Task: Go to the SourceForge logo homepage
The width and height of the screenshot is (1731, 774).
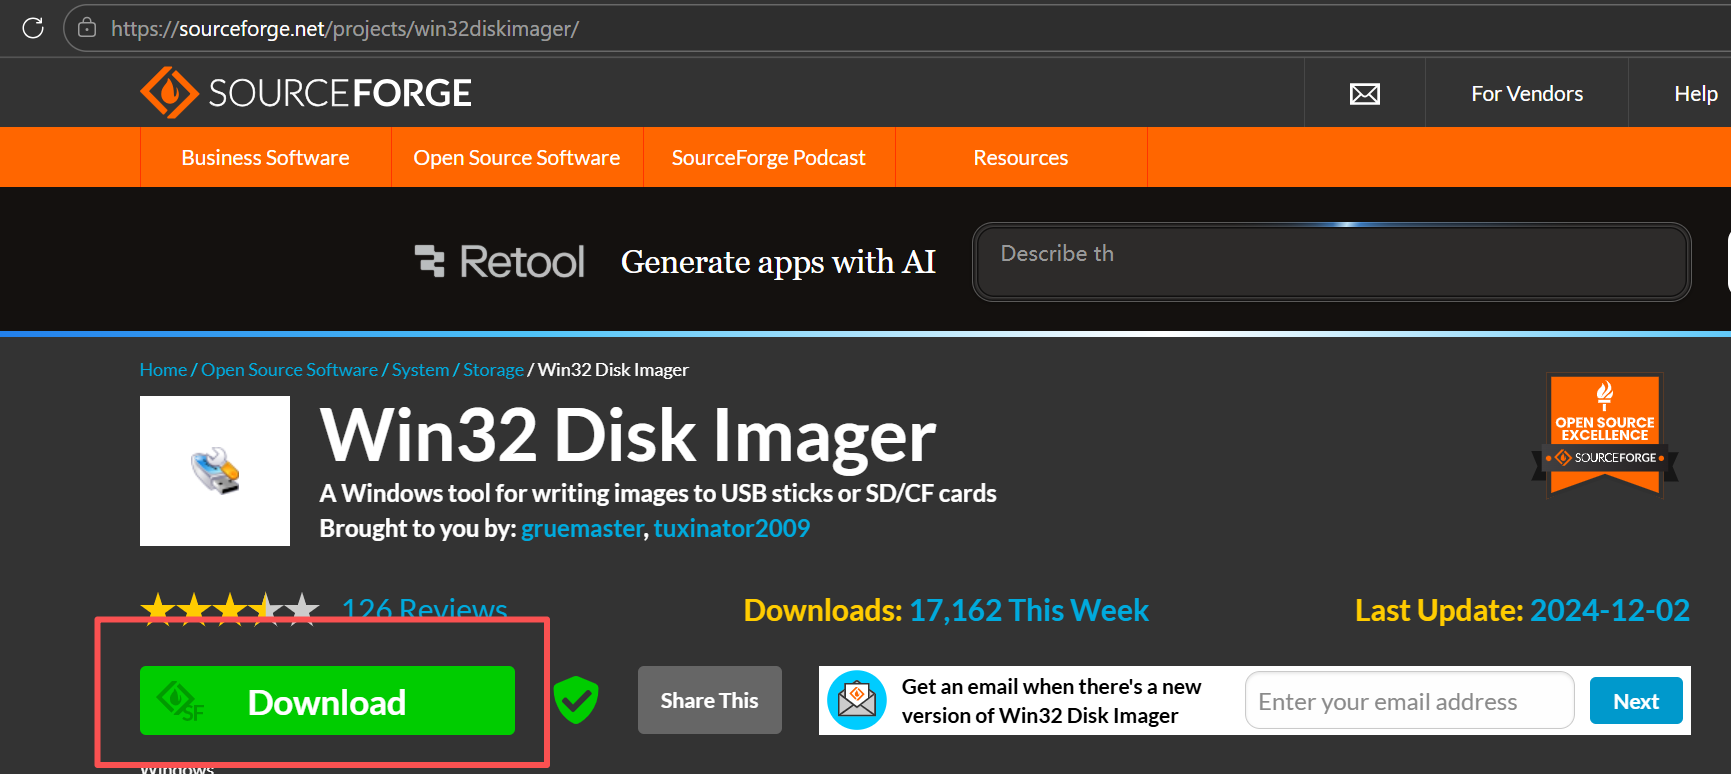Action: [306, 93]
